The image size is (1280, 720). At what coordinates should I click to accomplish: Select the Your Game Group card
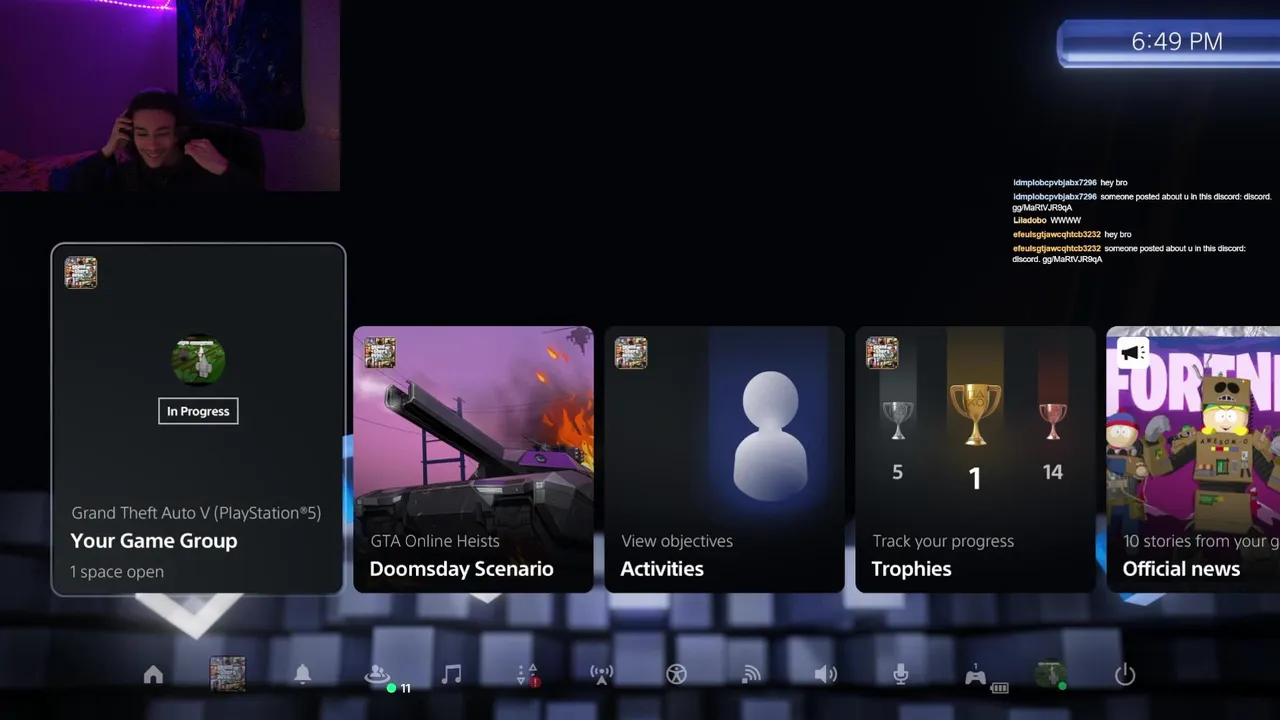click(198, 419)
